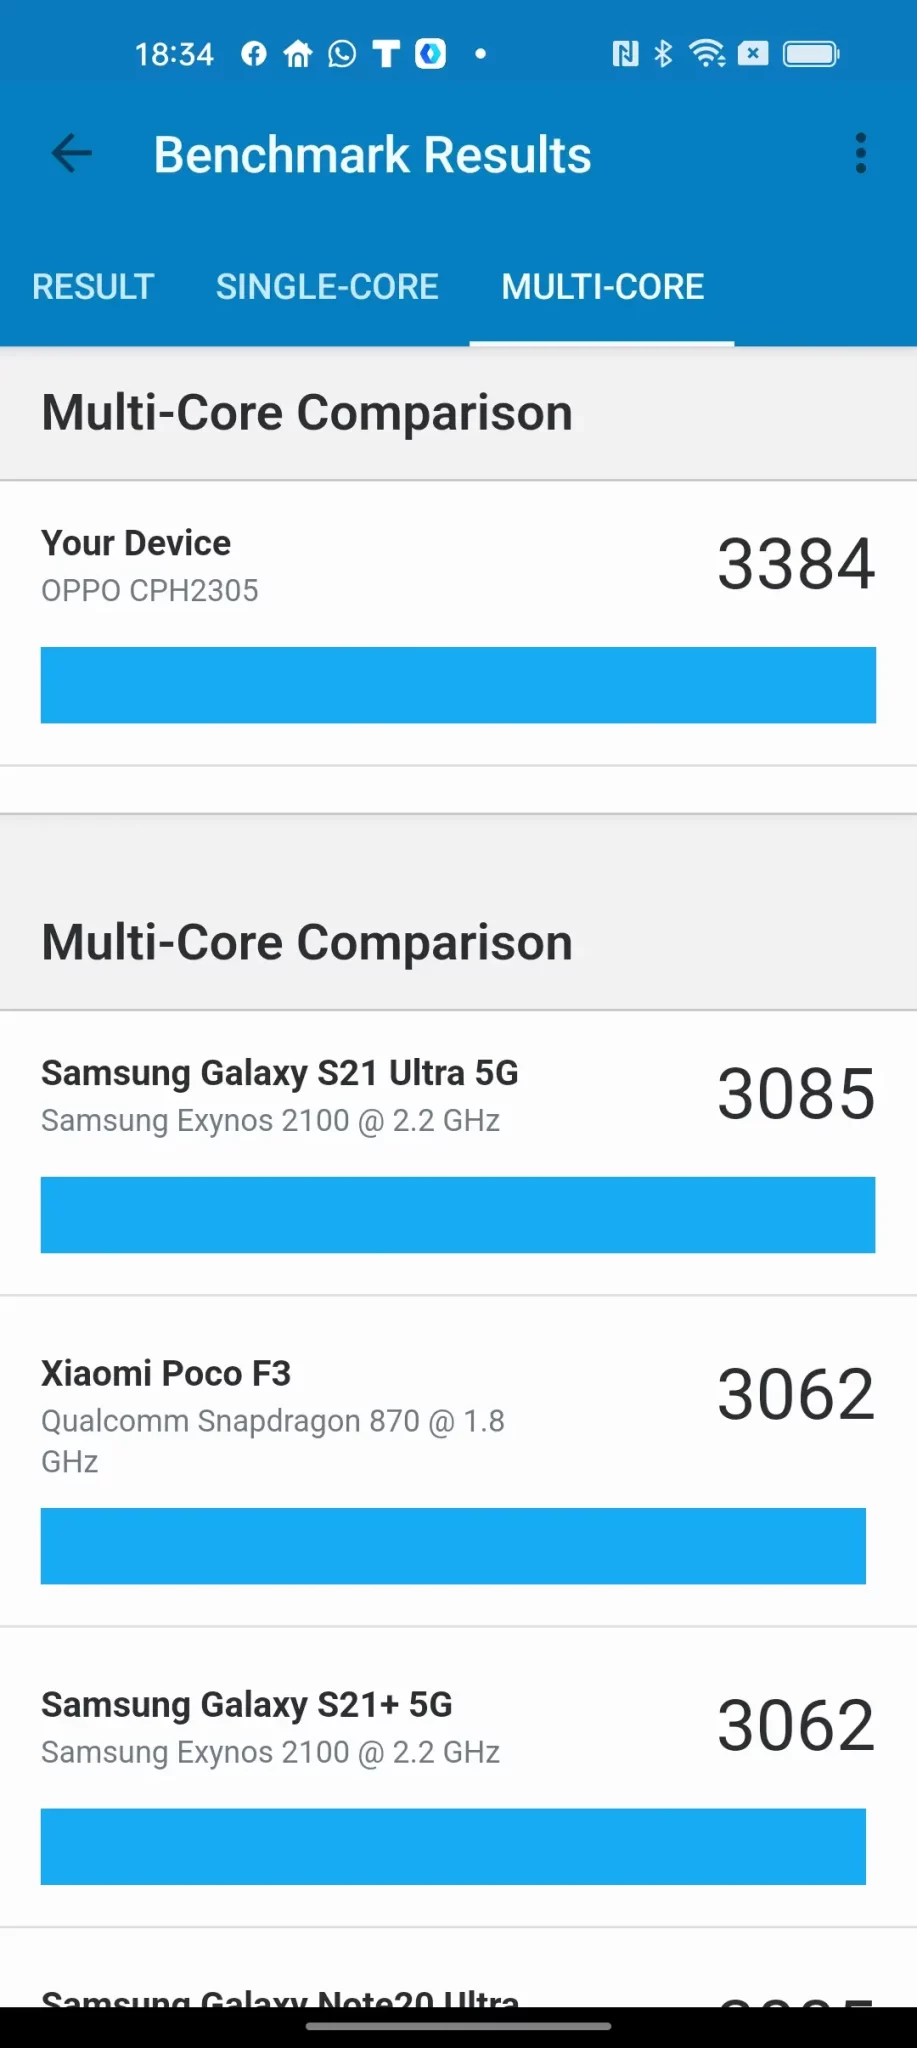Open the three-dot overflow menu
The width and height of the screenshot is (917, 2048).
(860, 154)
